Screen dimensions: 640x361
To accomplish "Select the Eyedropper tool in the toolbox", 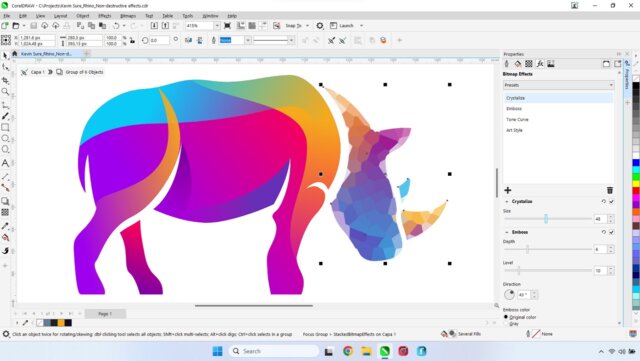I will tap(5, 226).
